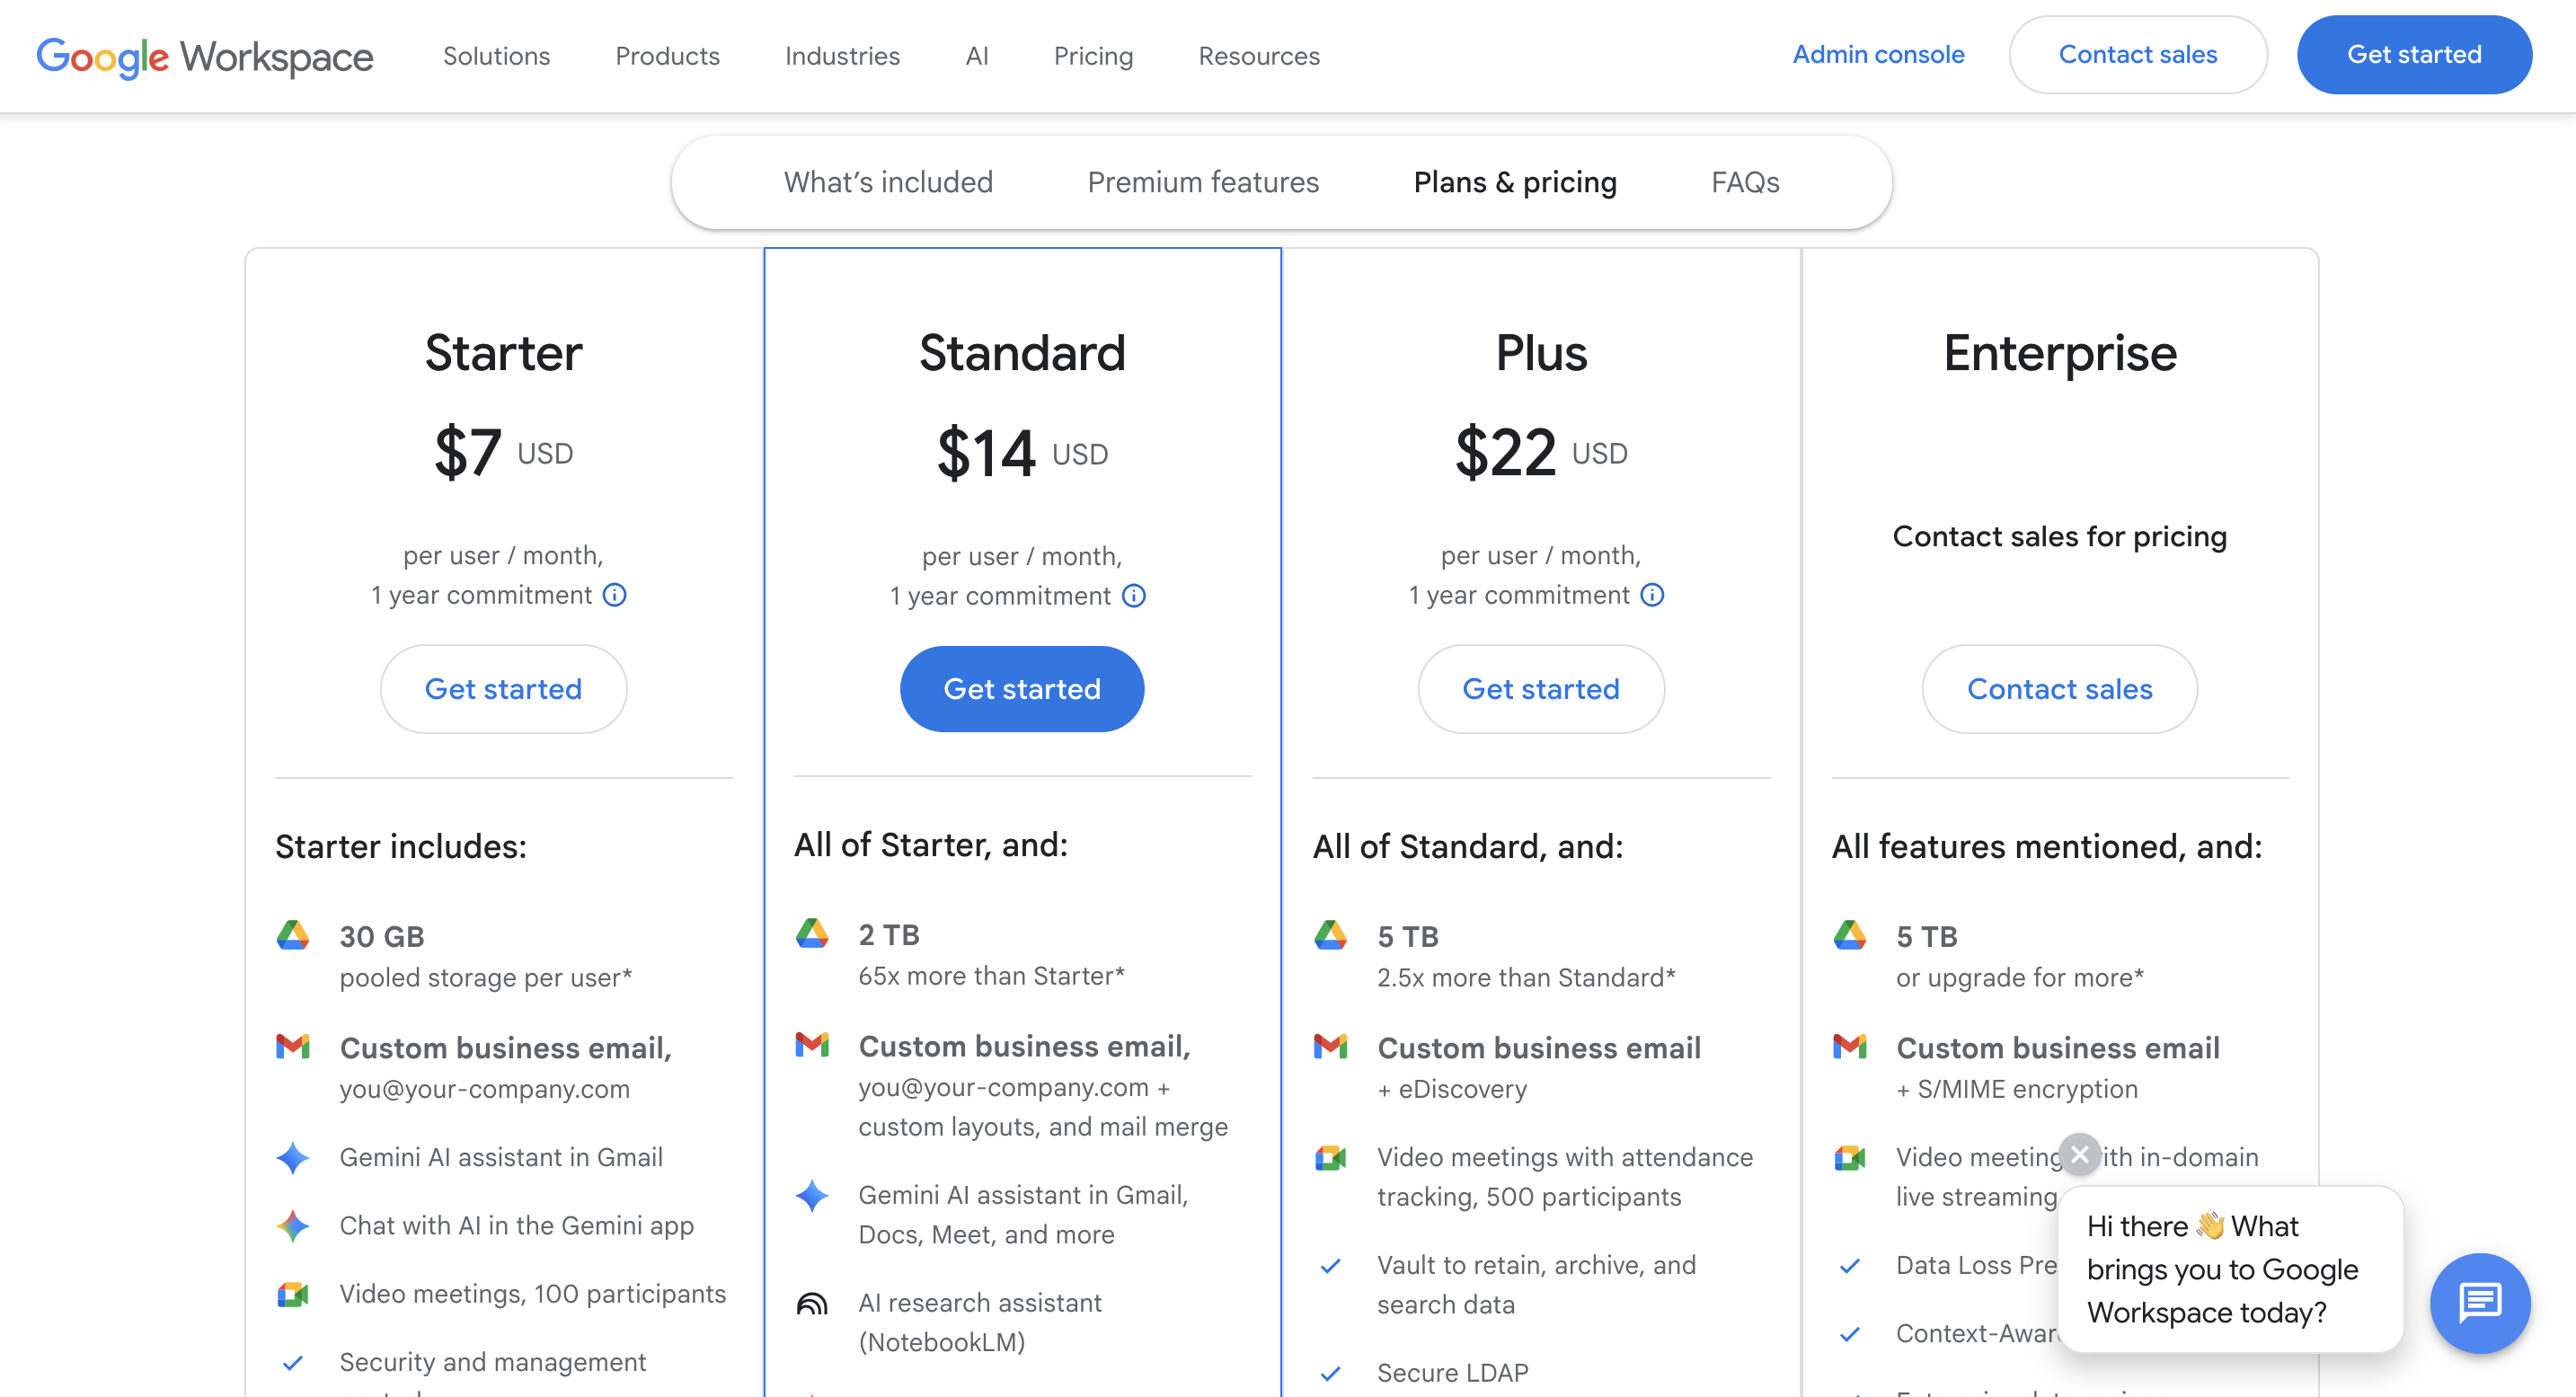The width and height of the screenshot is (2576, 1397).
Task: Click checkmark beside Data Loss Pre
Action: [1850, 1266]
